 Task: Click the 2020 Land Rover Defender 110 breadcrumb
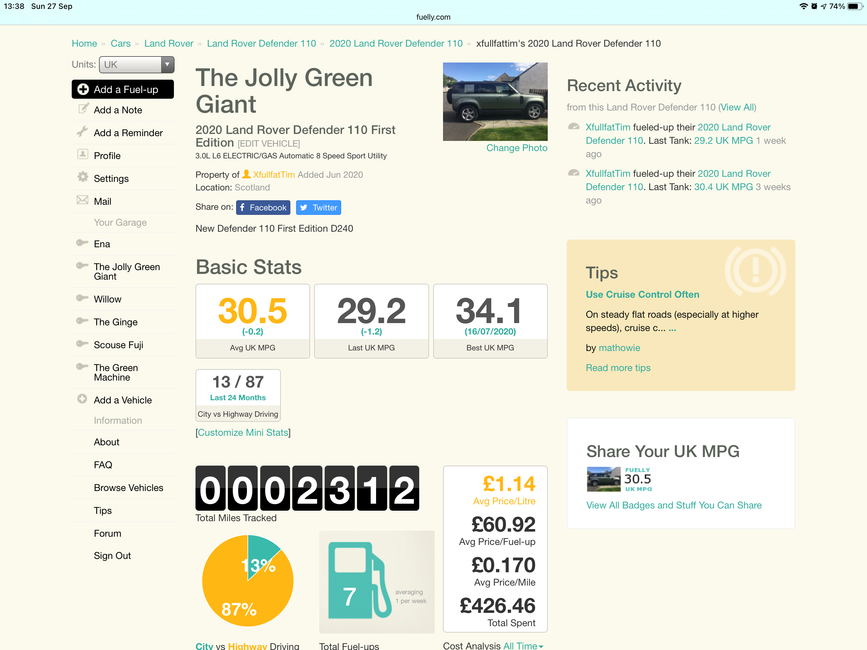[396, 43]
